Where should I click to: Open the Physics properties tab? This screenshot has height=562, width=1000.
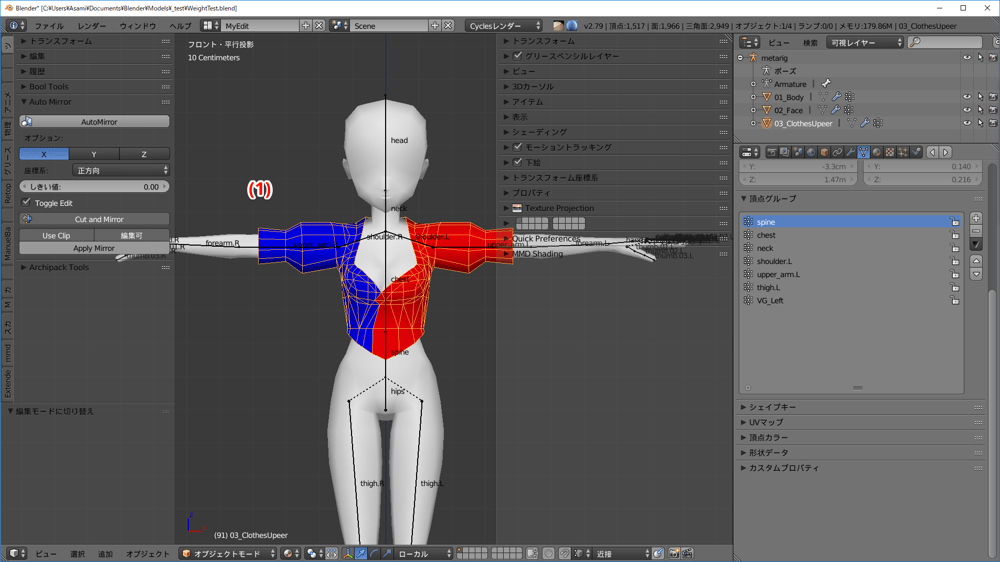(916, 152)
